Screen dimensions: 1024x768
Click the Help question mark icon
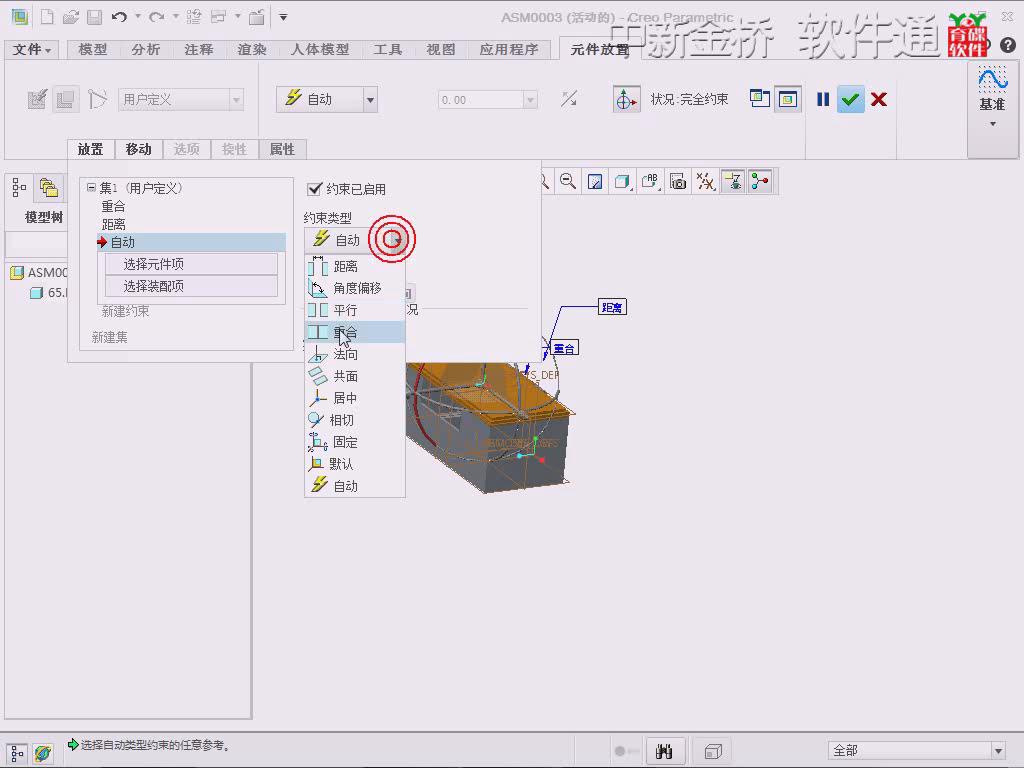coord(1008,45)
